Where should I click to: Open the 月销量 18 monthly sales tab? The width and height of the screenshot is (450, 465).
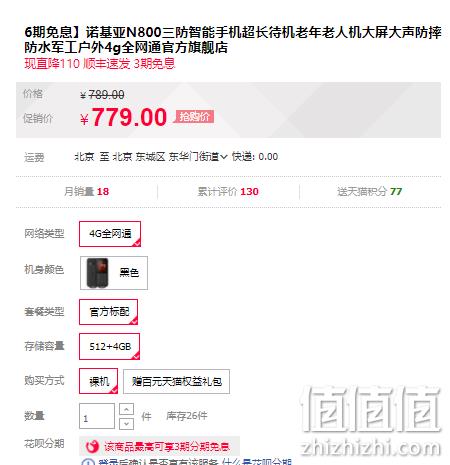click(x=86, y=192)
